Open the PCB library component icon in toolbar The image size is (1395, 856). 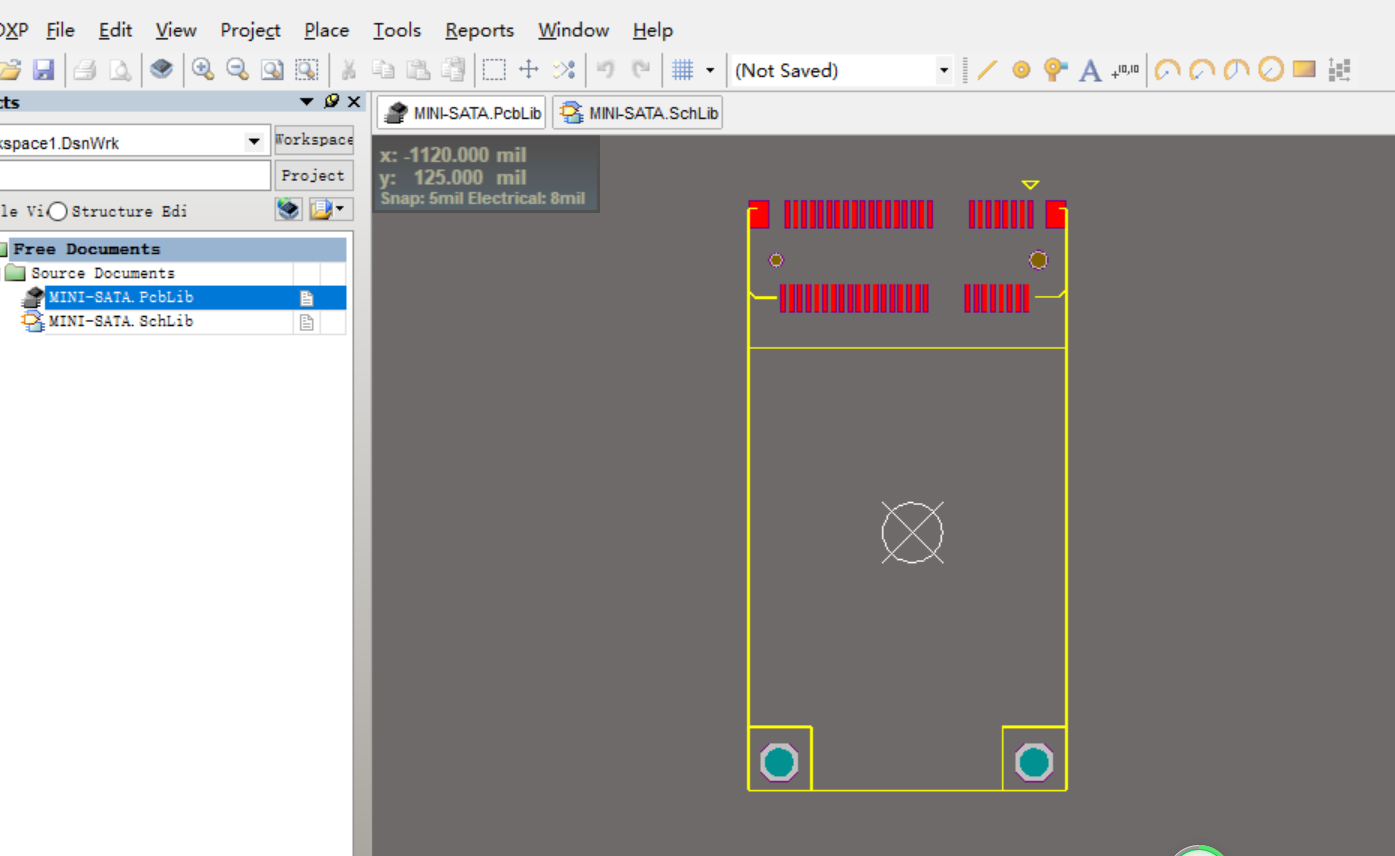pyautogui.click(x=161, y=70)
